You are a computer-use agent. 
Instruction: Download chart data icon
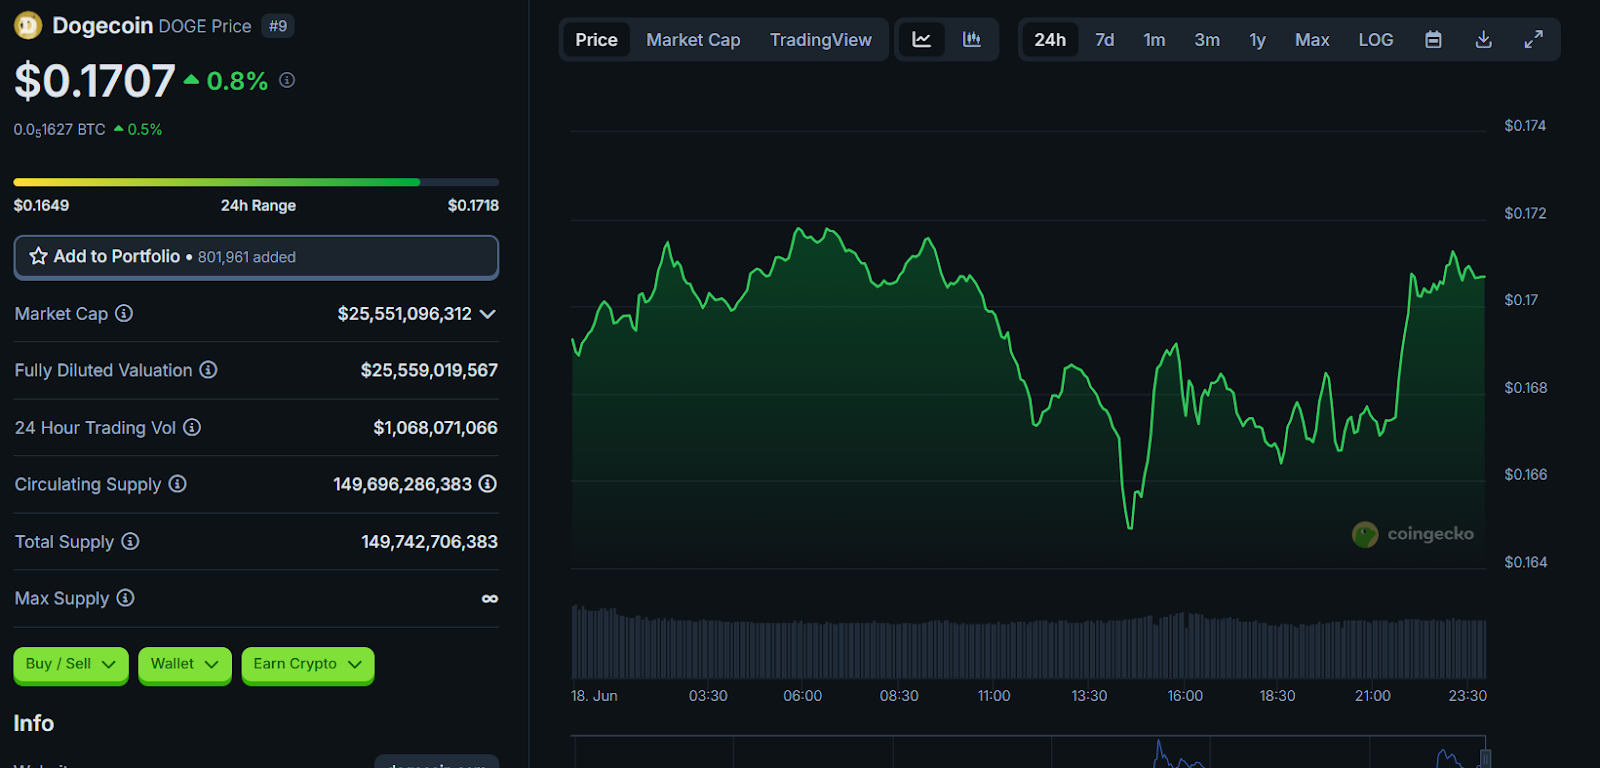point(1483,40)
